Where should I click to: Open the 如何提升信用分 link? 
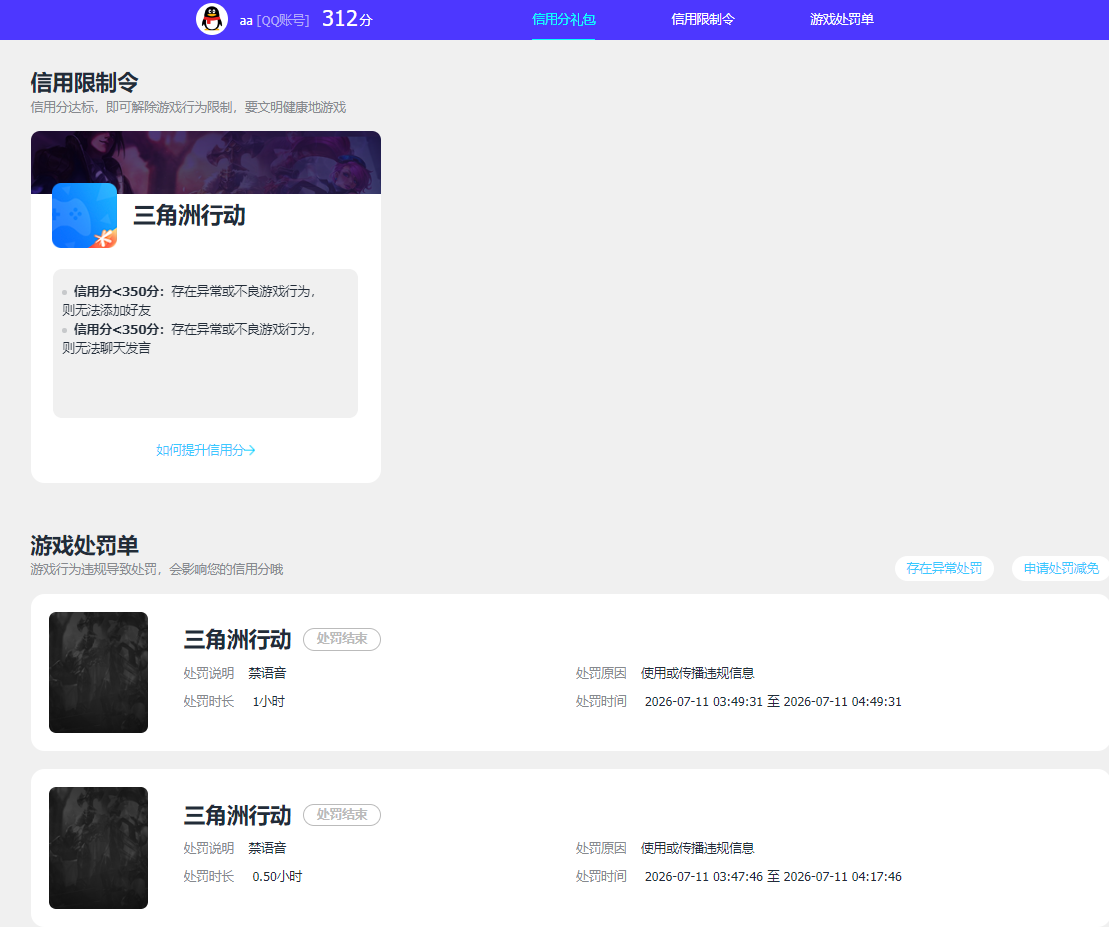tap(205, 450)
